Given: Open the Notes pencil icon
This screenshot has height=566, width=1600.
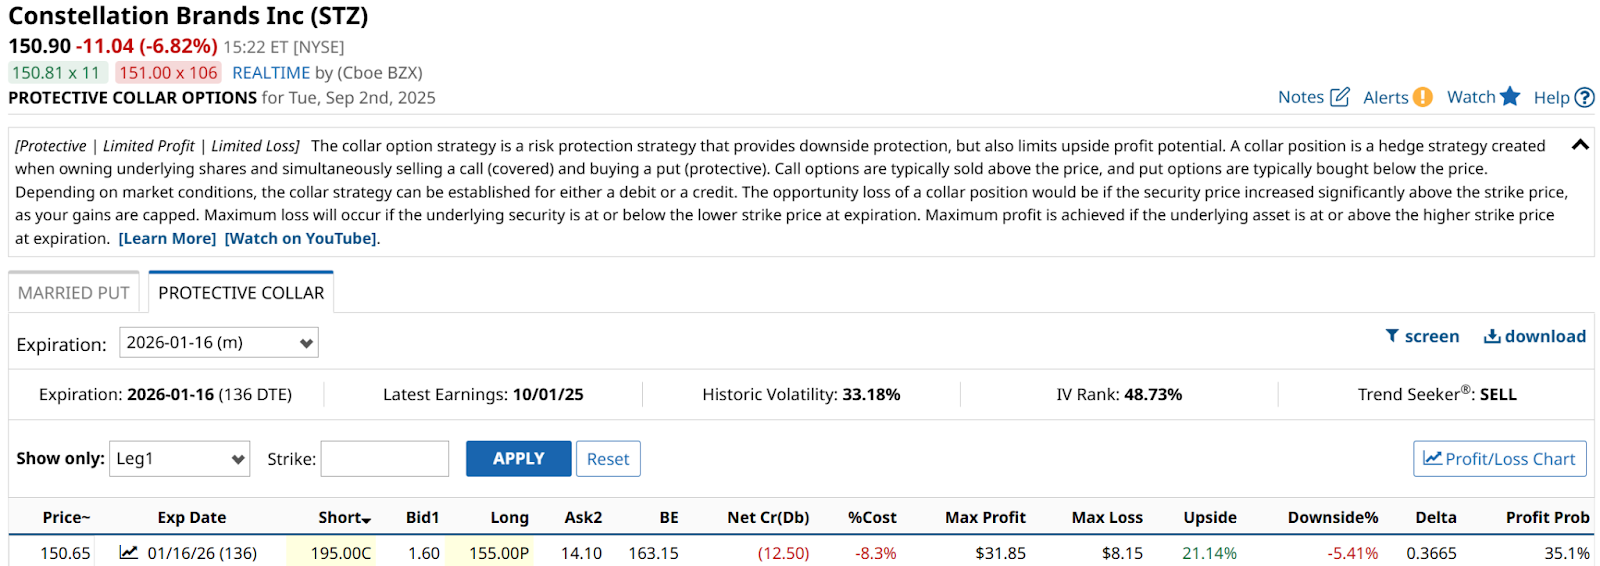Looking at the screenshot, I should coord(1340,97).
